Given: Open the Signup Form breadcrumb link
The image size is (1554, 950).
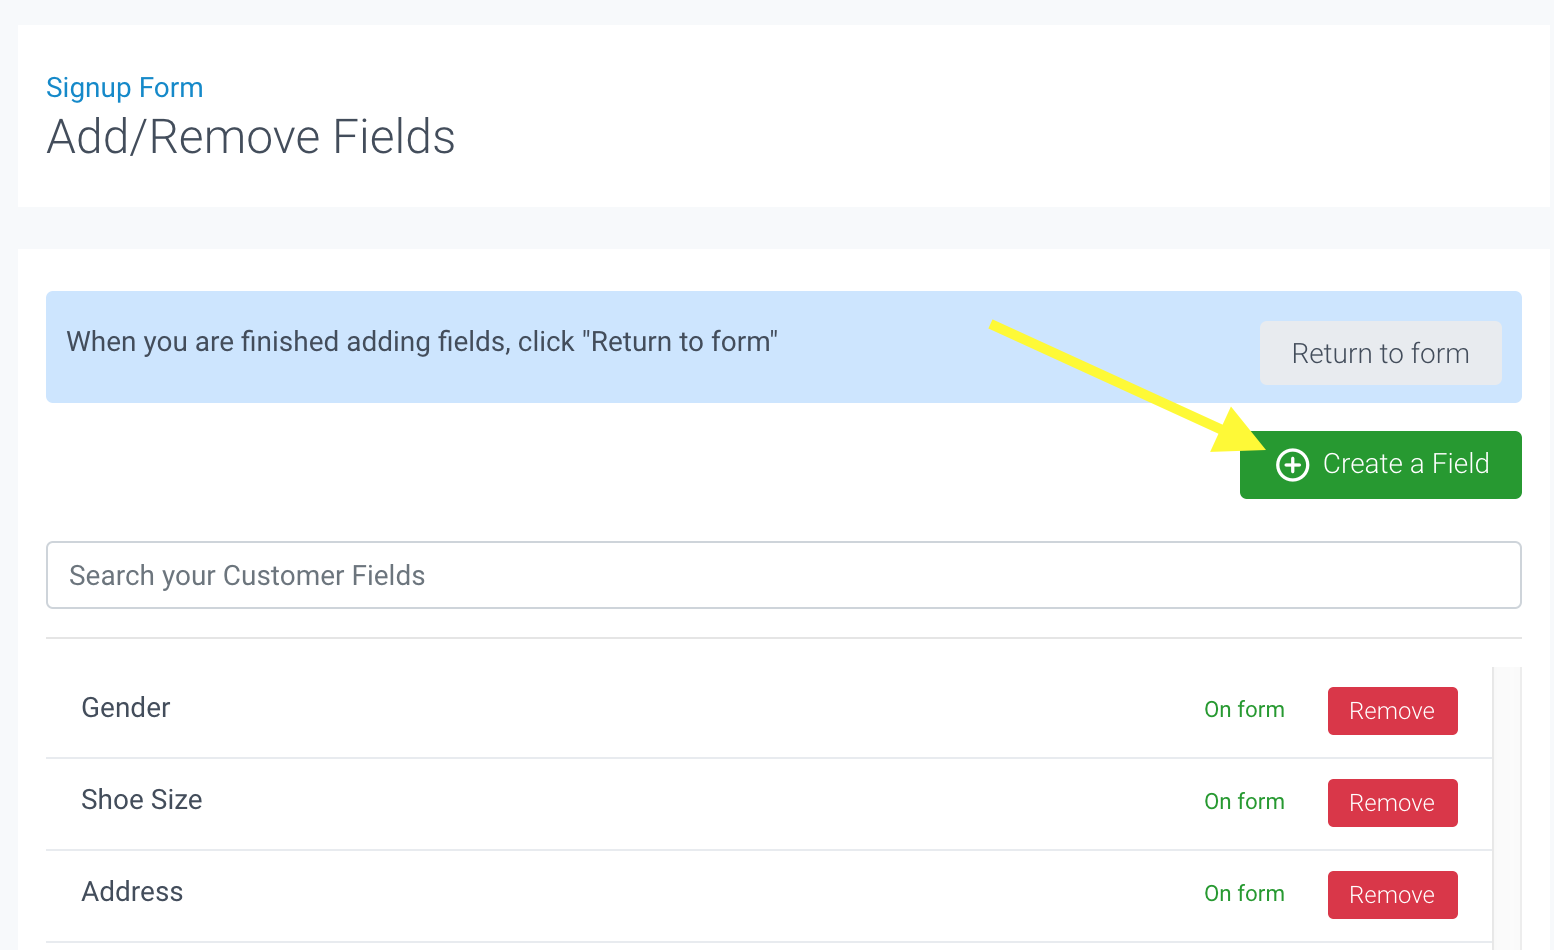Looking at the screenshot, I should coord(125,88).
